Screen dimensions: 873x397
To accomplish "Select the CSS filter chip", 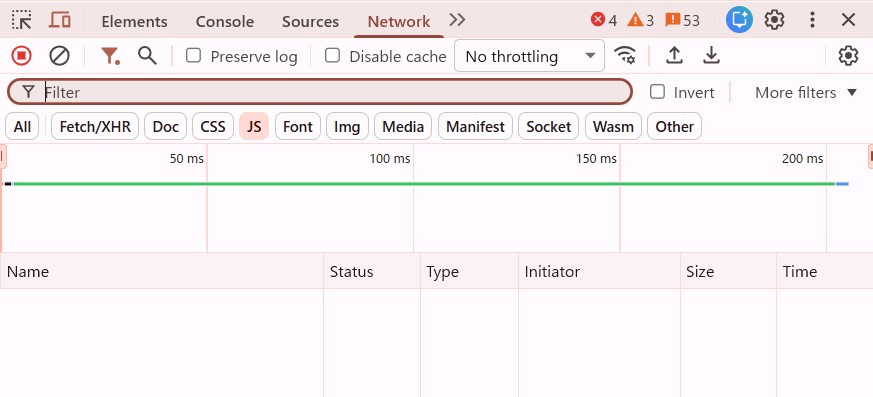I will [213, 127].
